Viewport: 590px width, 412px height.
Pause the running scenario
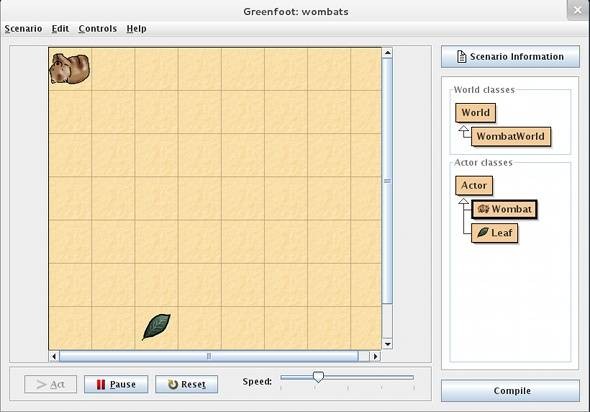coord(116,384)
